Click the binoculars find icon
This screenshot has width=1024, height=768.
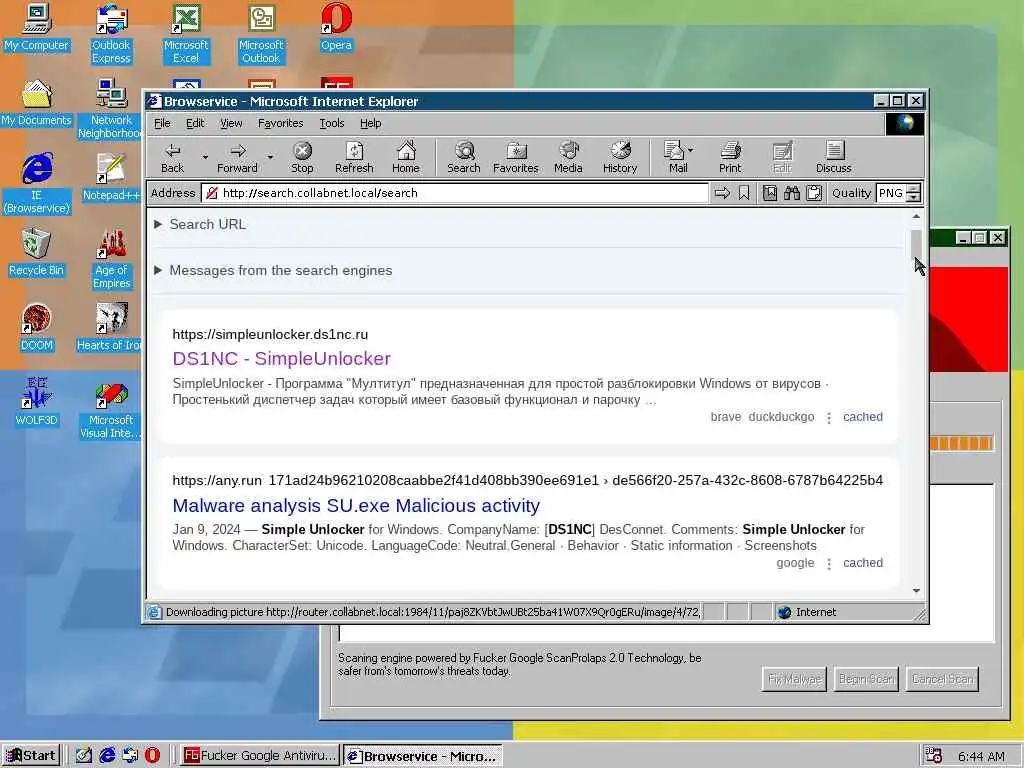[x=792, y=193]
